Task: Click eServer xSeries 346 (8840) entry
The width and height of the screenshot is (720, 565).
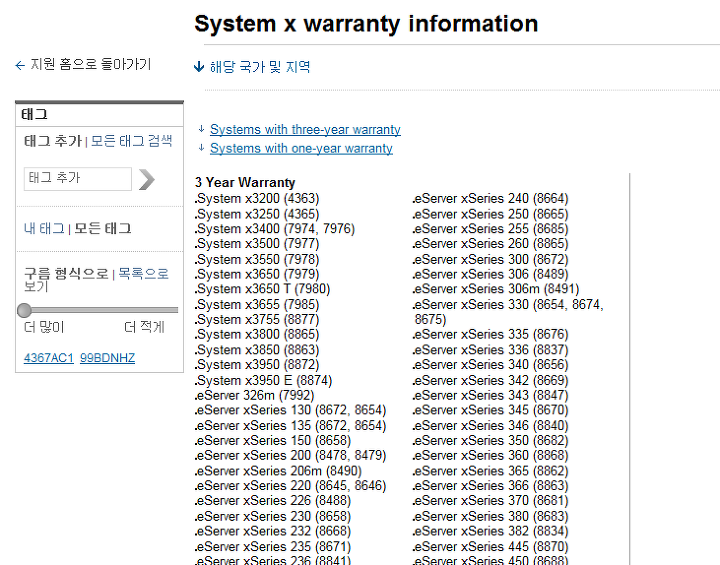Action: point(490,426)
